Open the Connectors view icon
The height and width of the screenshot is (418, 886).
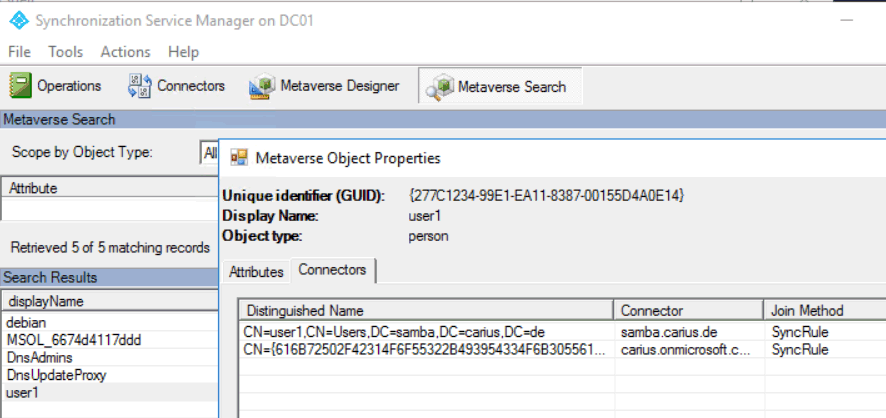click(139, 86)
